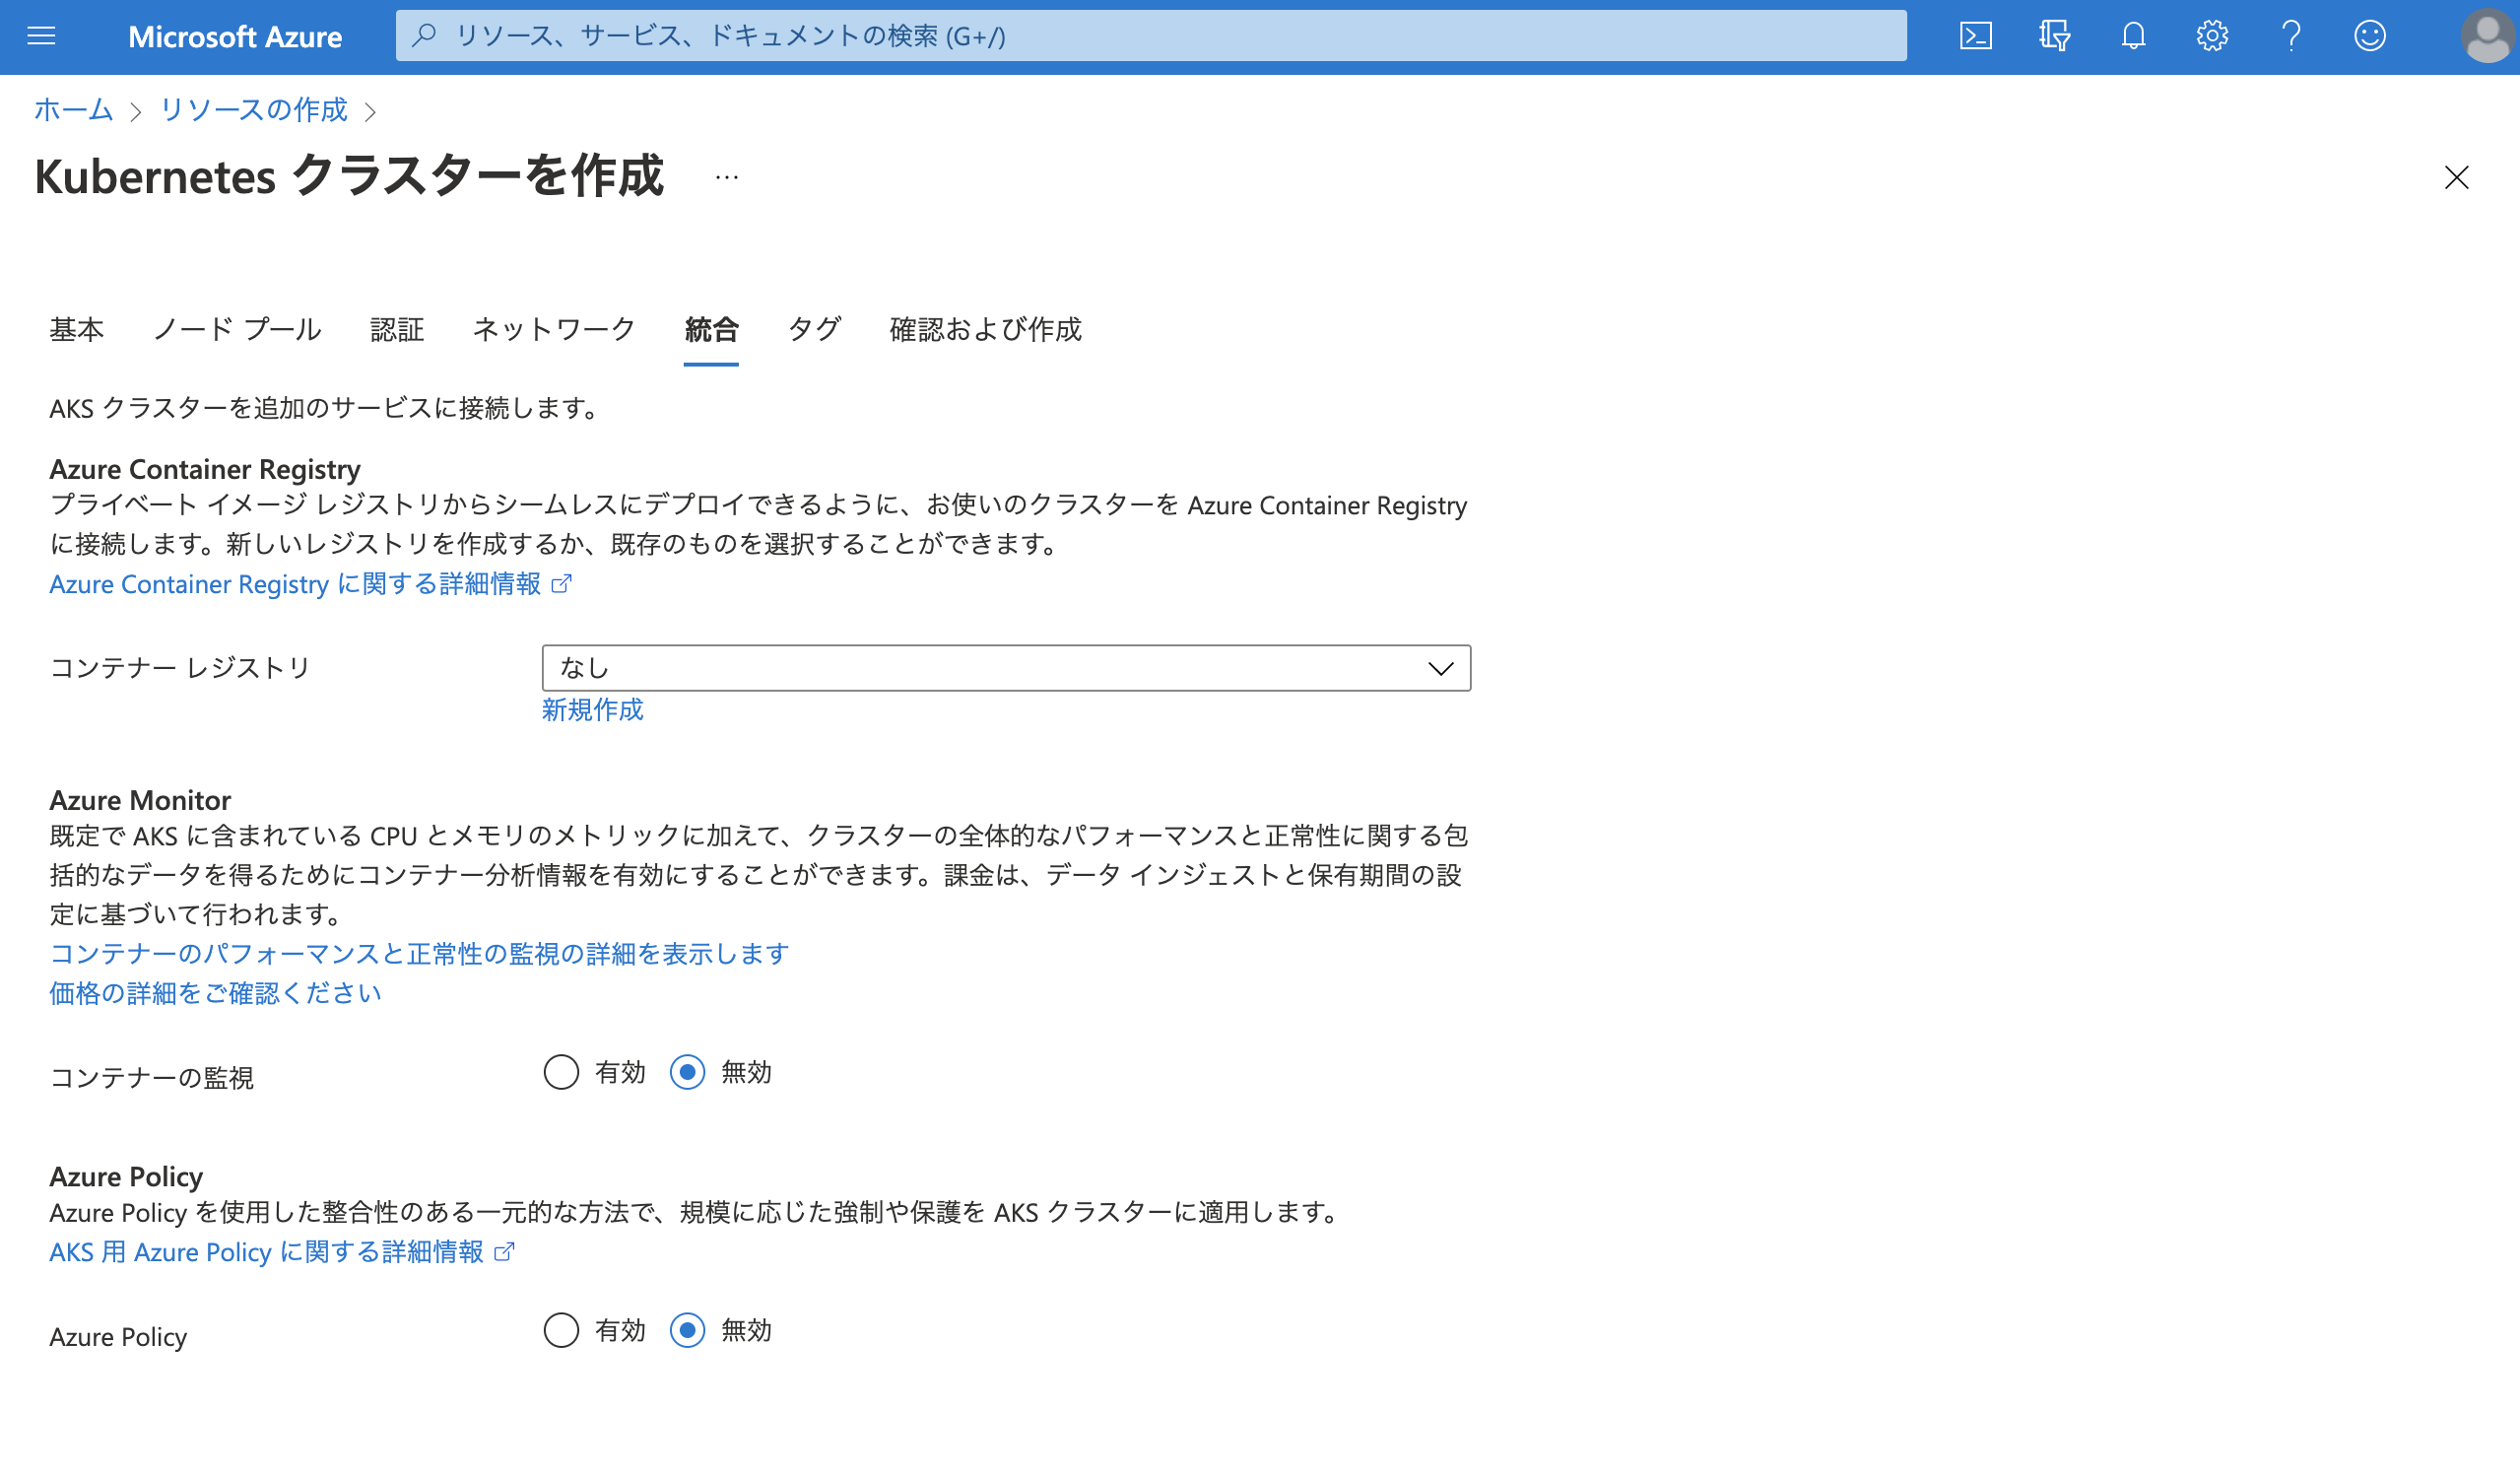Go to 確認および作成 tab

(985, 329)
